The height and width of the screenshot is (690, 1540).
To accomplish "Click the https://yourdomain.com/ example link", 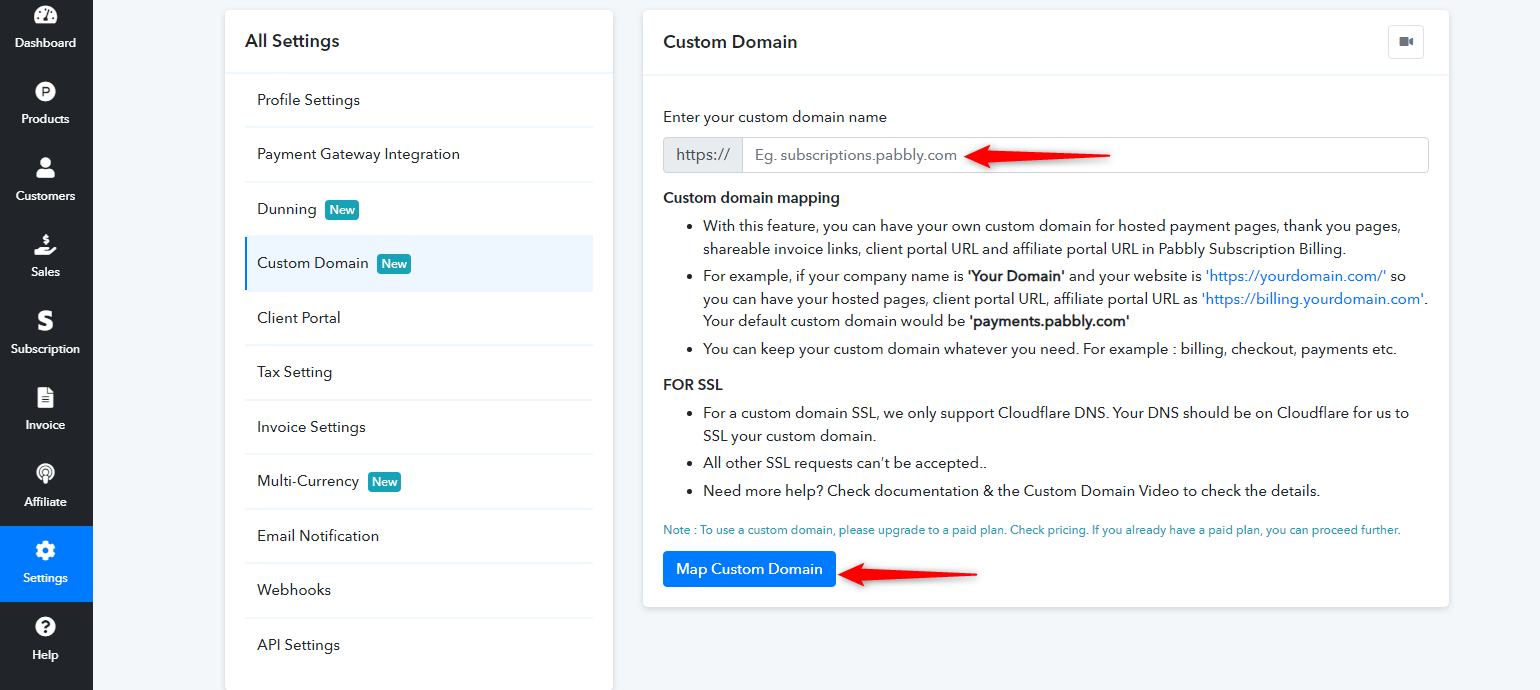I will pyautogui.click(x=1297, y=276).
